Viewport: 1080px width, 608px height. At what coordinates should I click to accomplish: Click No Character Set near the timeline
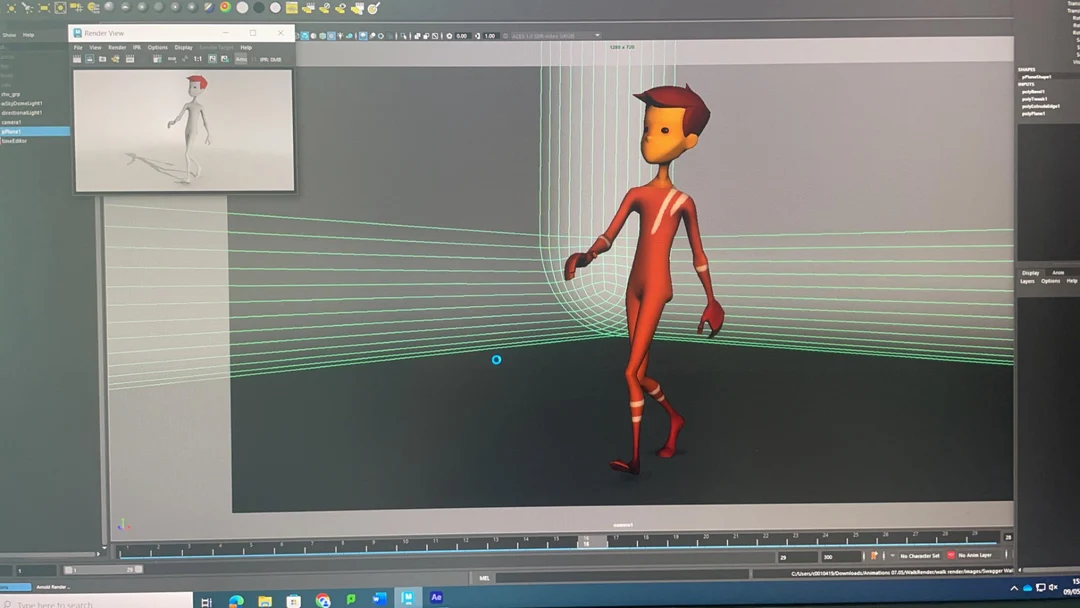(919, 556)
